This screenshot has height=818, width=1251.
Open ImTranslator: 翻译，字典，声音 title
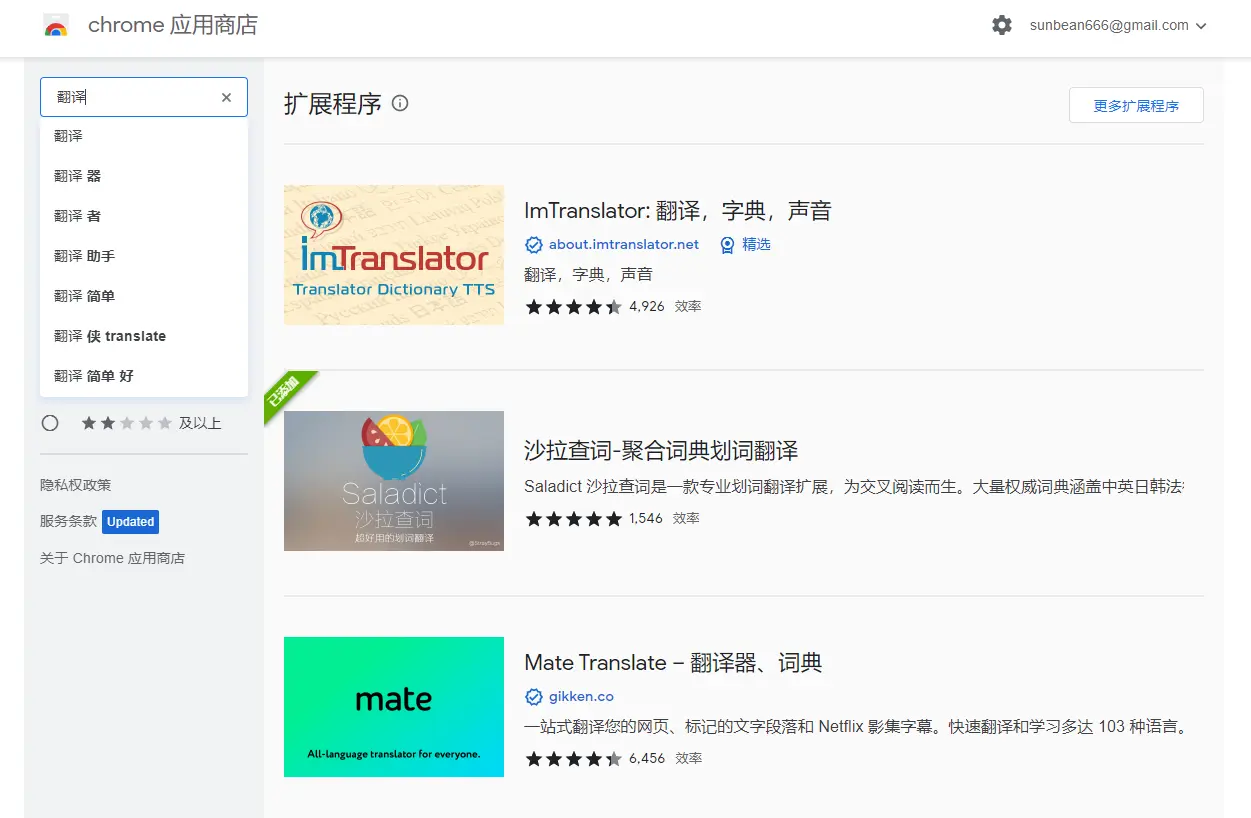(678, 211)
